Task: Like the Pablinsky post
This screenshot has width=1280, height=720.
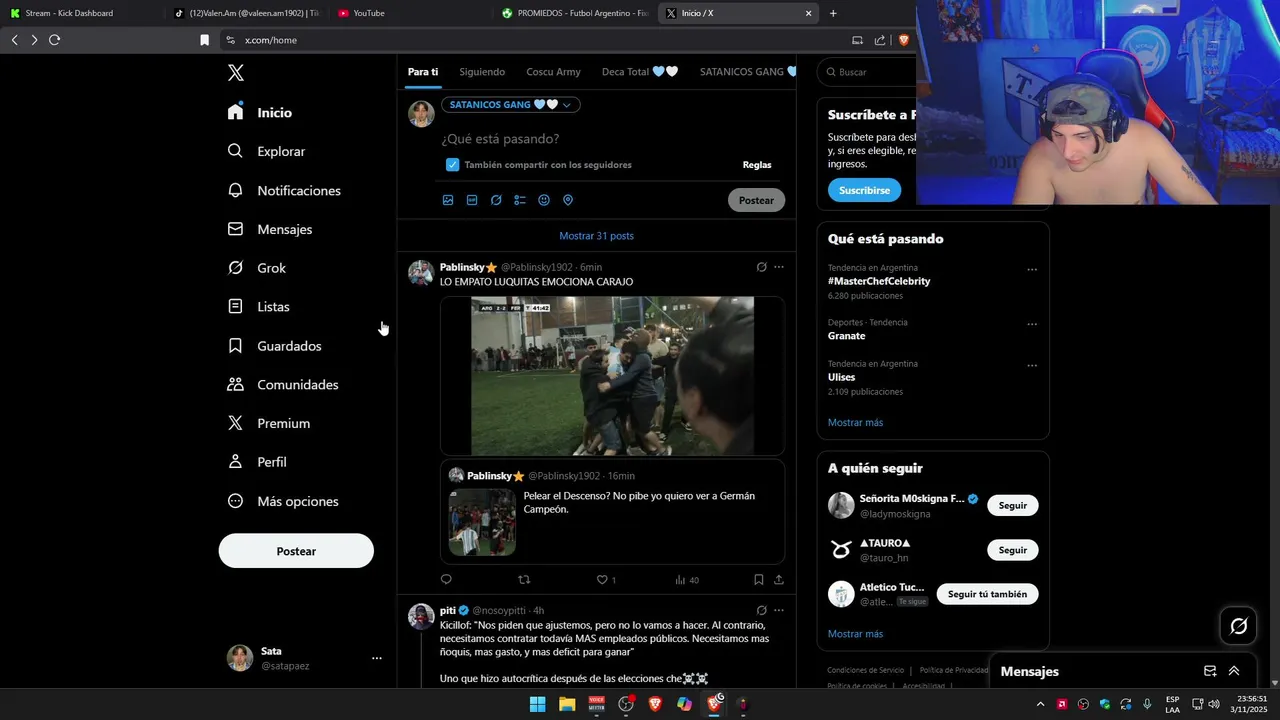Action: pyautogui.click(x=602, y=579)
